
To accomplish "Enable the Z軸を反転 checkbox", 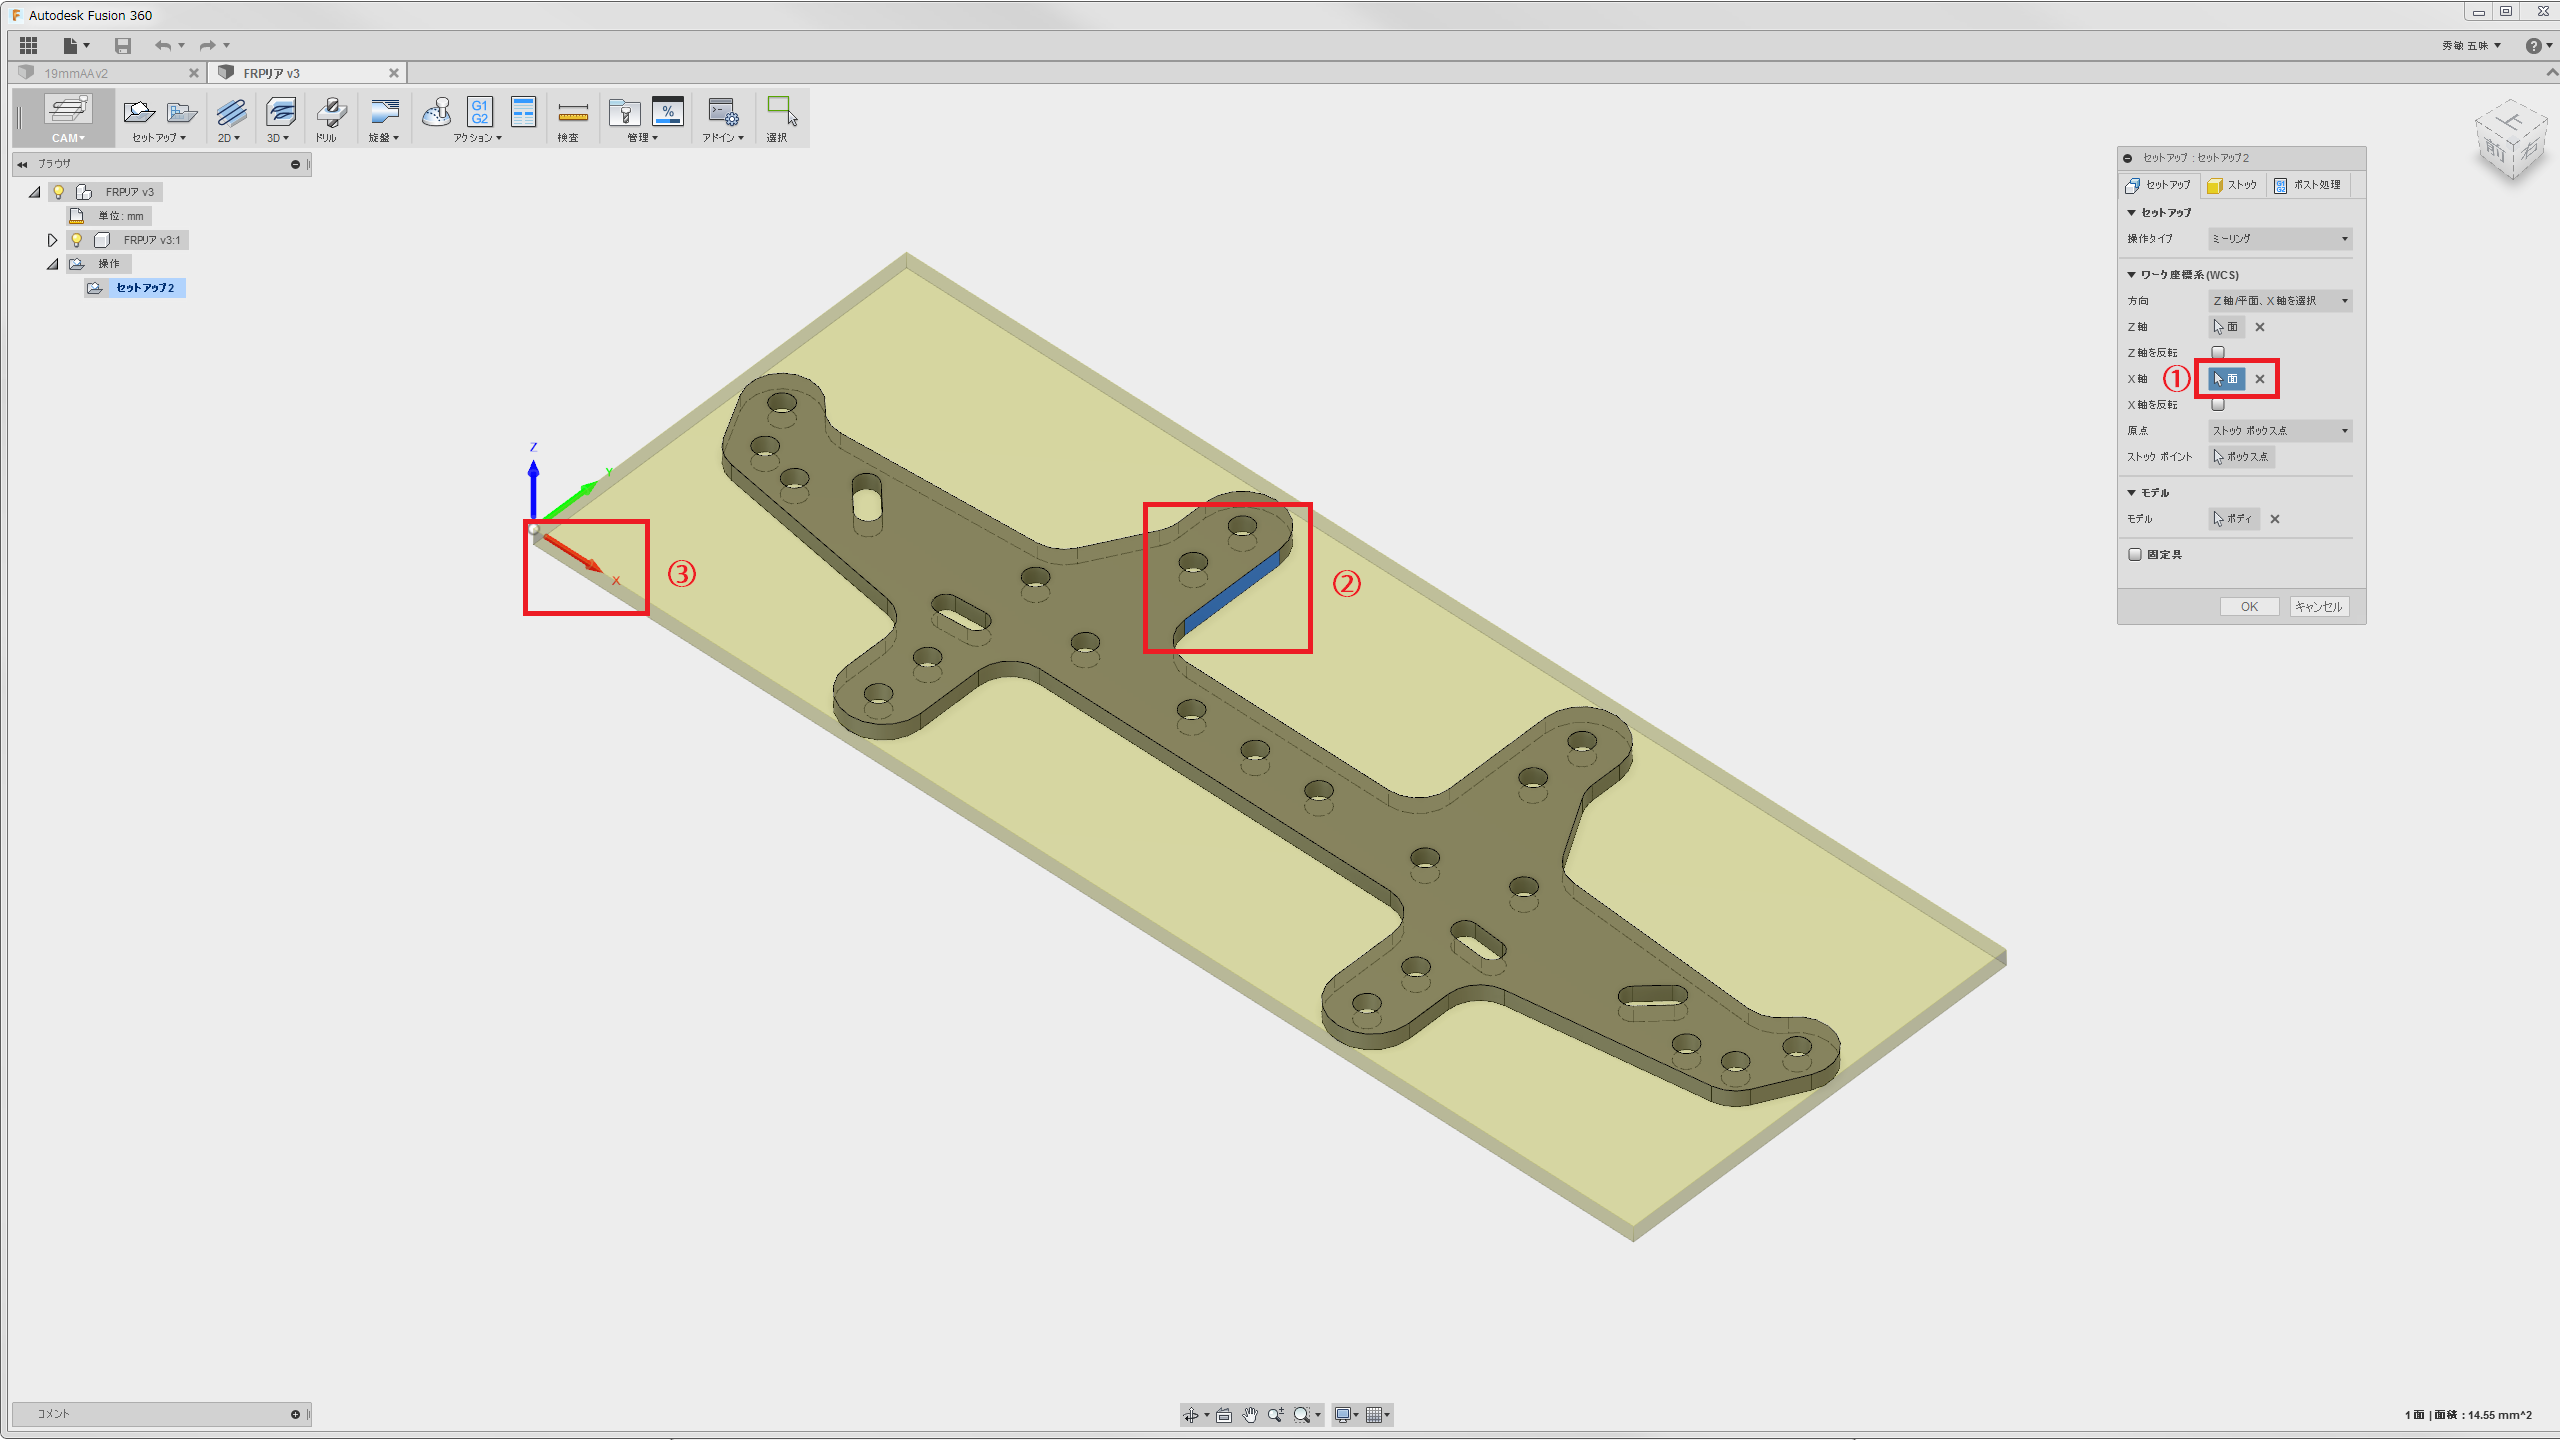I will tap(2218, 352).
